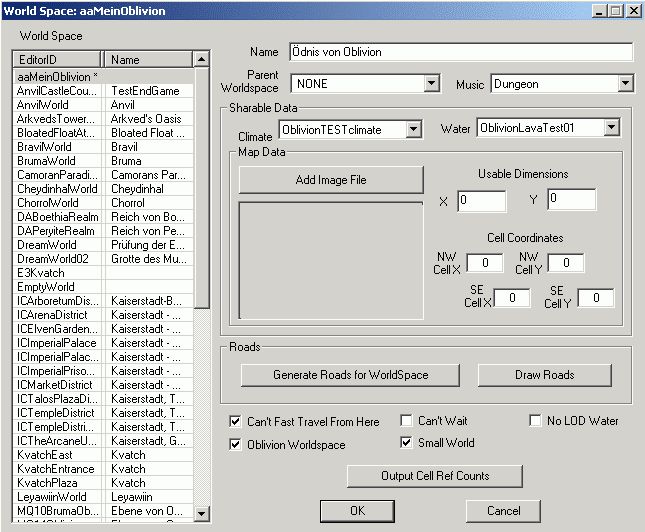Screen dimensions: 645x532
Task: Select the AnvilWorld row
Action: 104,105
